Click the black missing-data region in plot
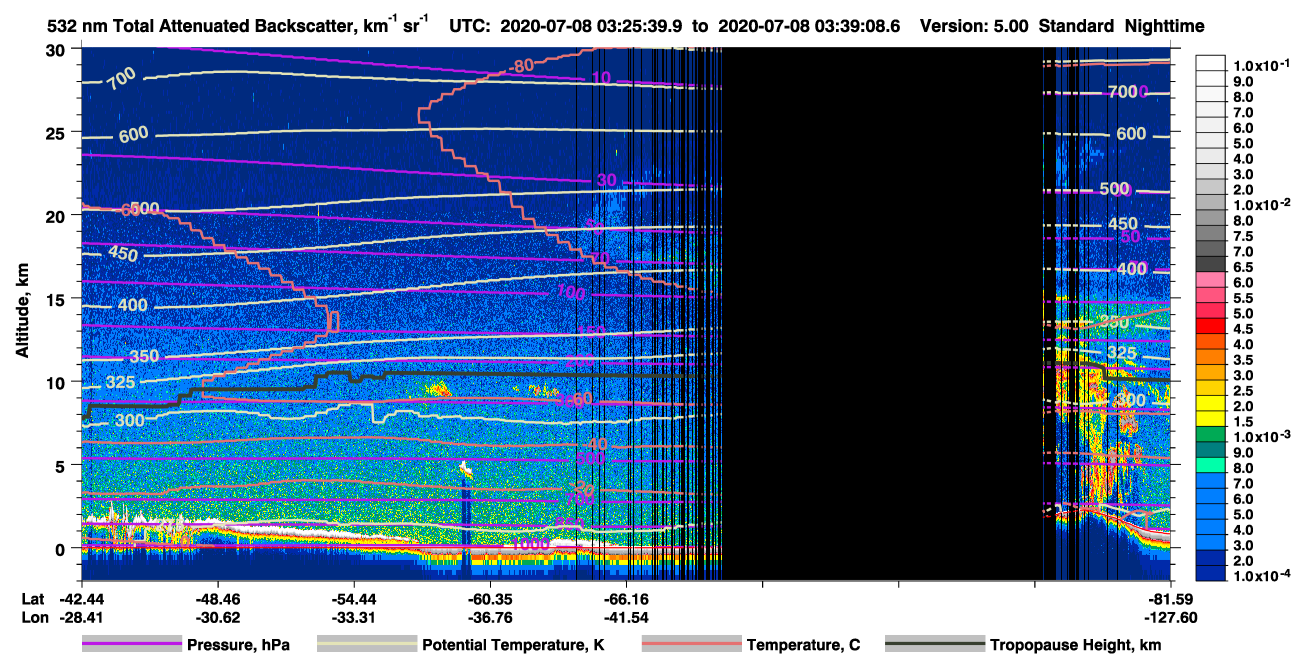This screenshot has width=1300, height=667. click(x=880, y=313)
